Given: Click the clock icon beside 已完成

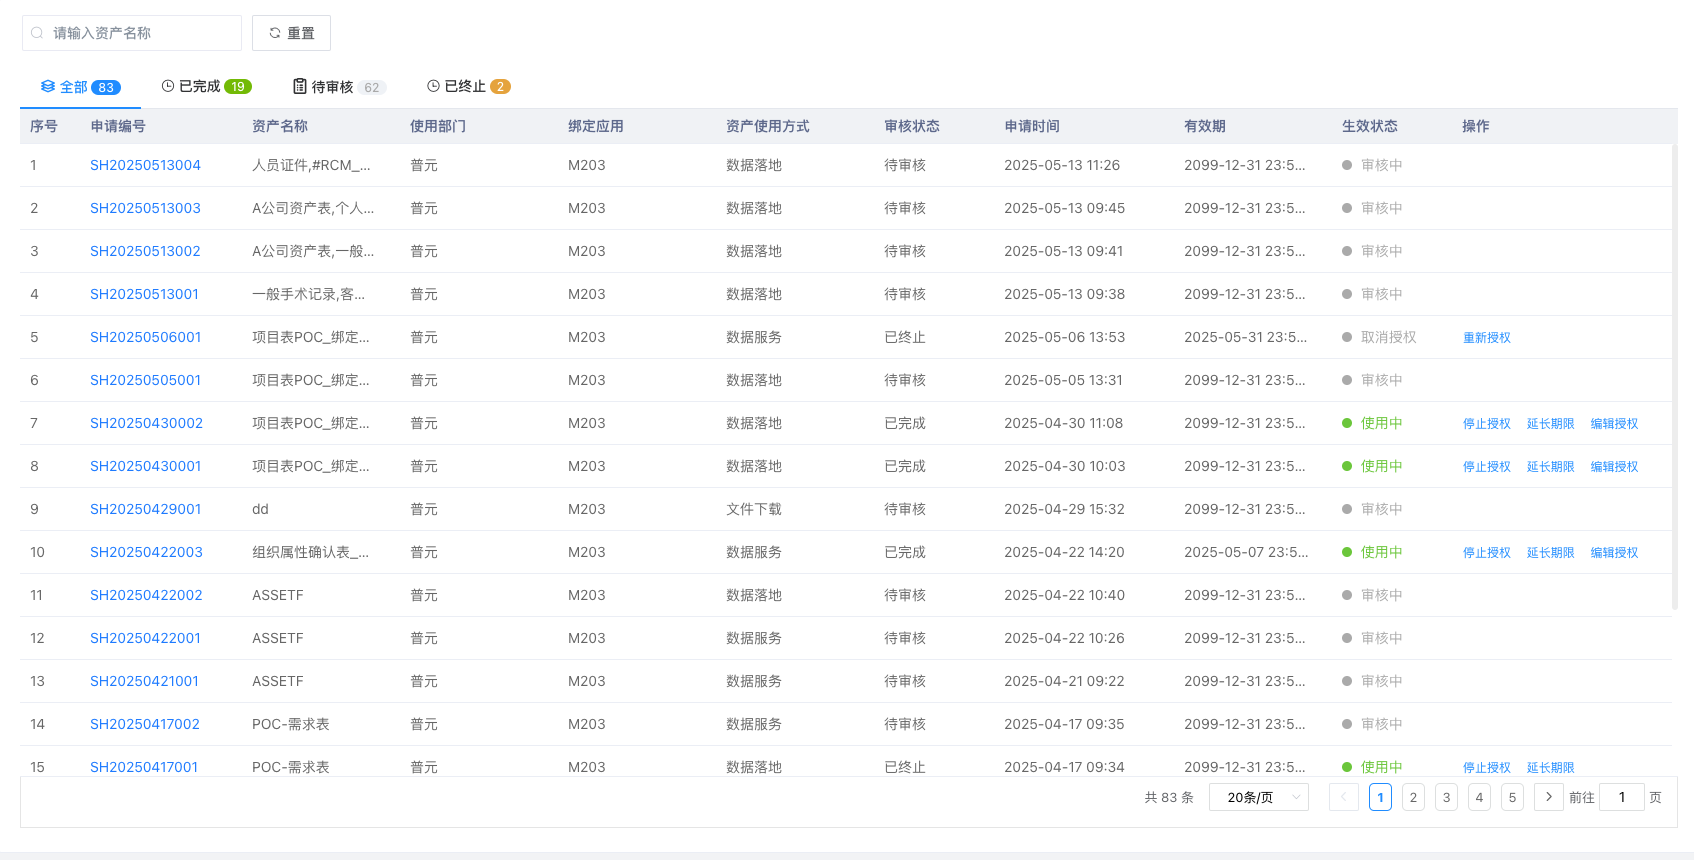Looking at the screenshot, I should (x=168, y=86).
